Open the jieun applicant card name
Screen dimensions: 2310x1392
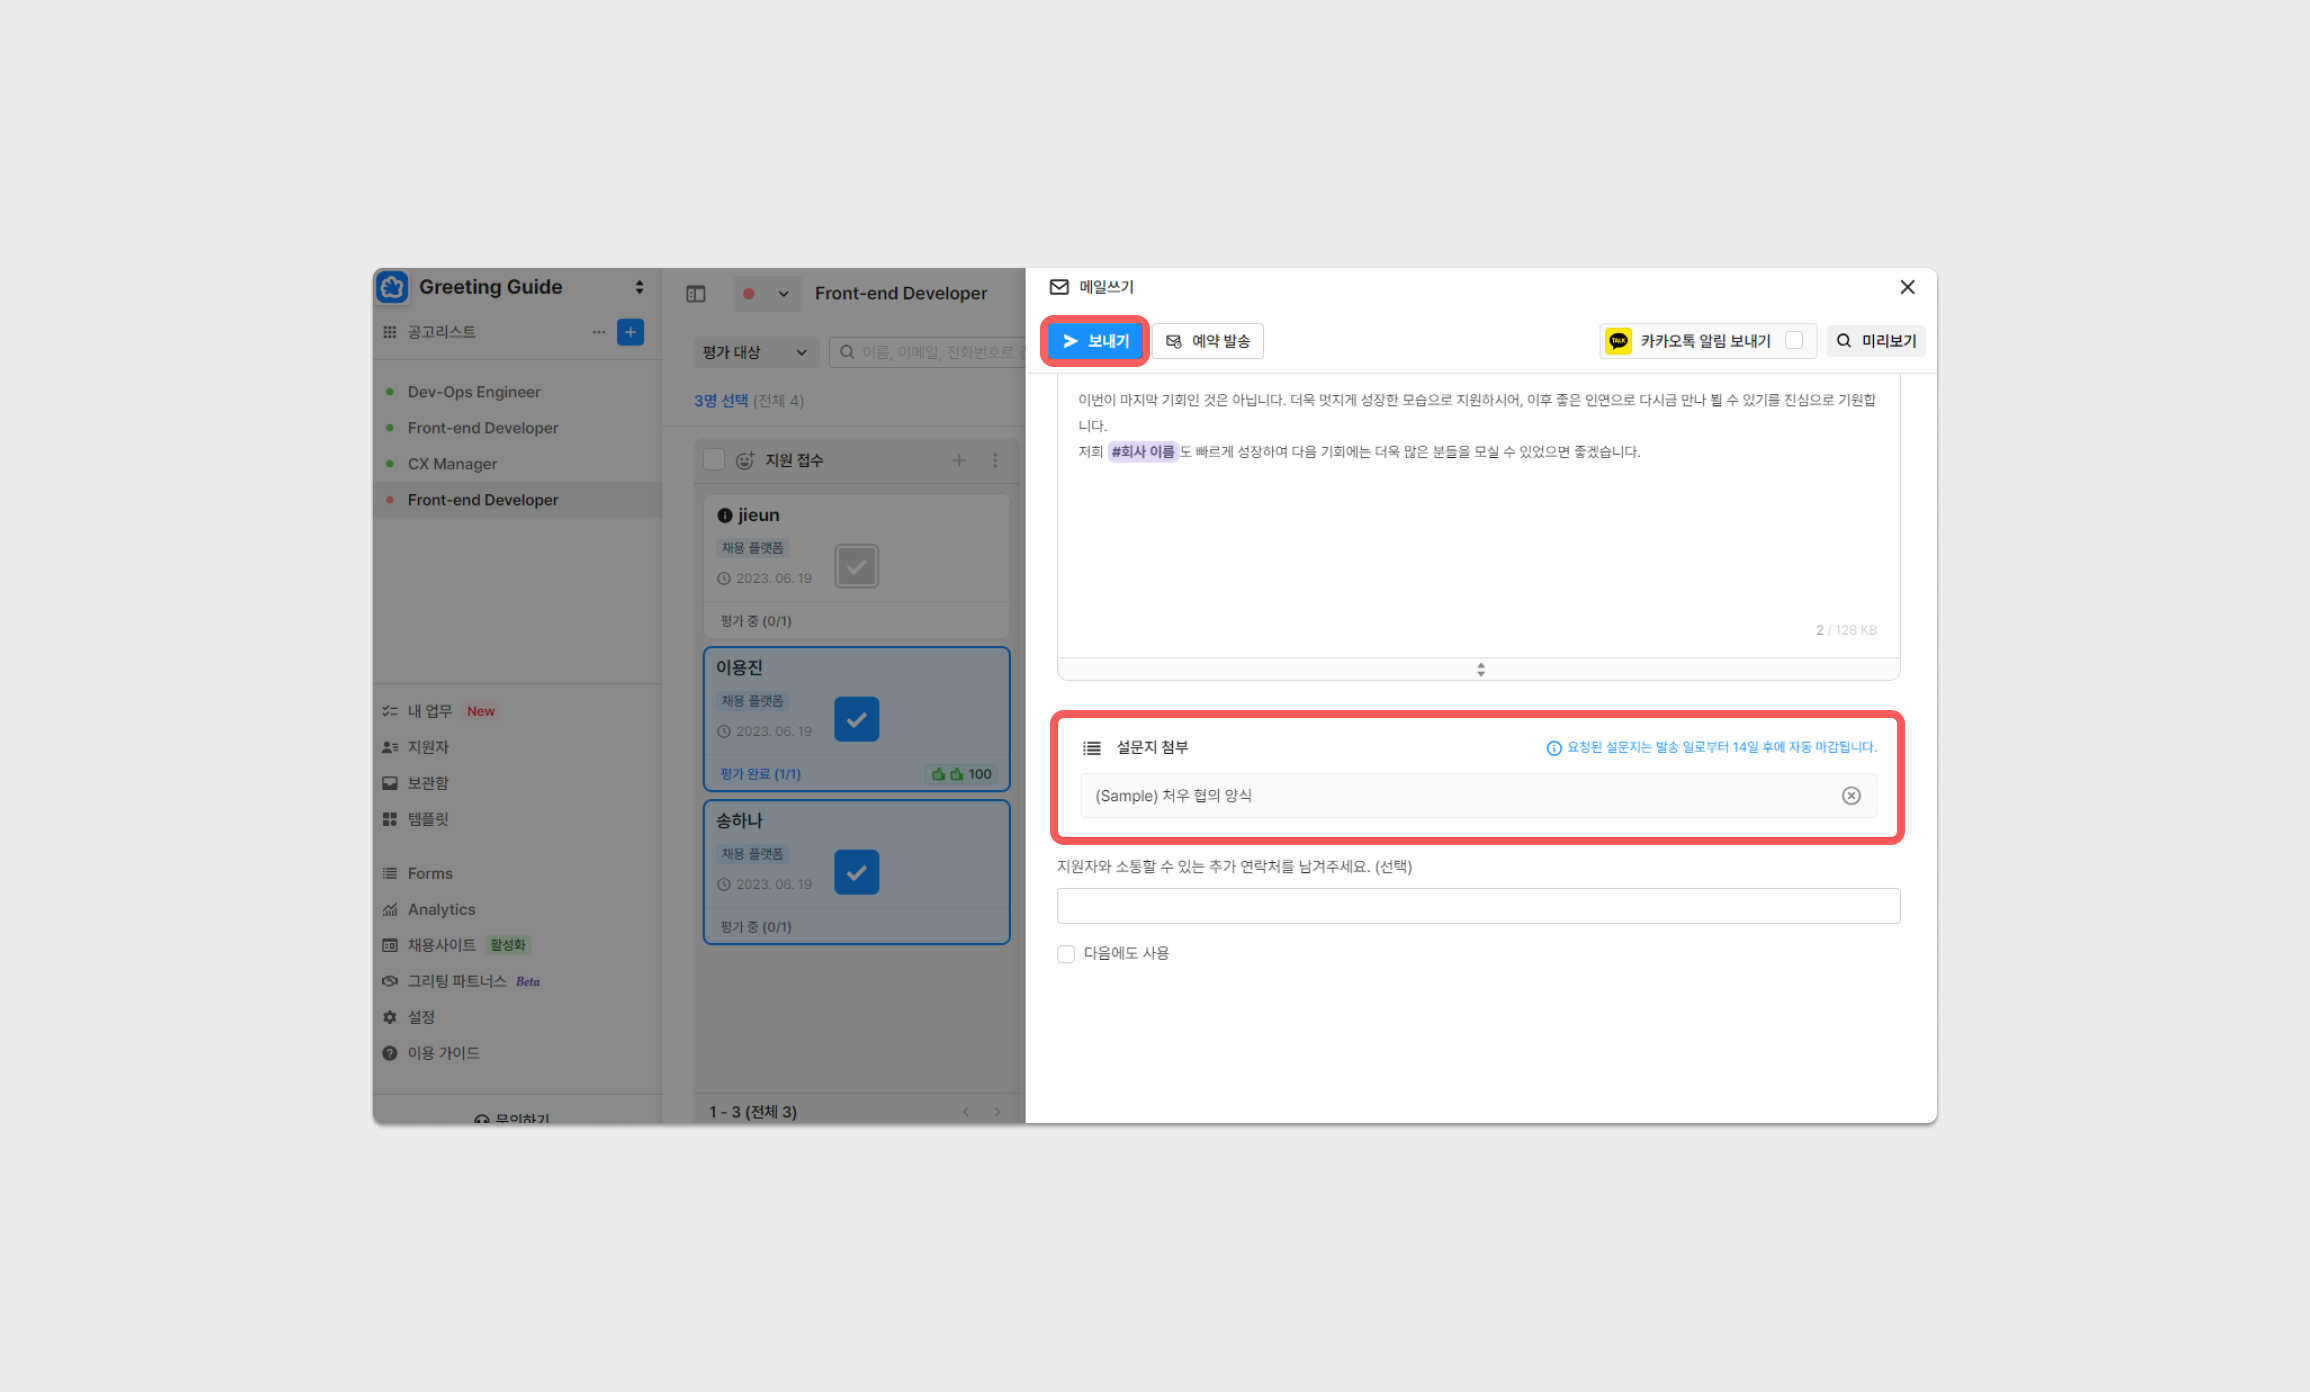pos(759,515)
